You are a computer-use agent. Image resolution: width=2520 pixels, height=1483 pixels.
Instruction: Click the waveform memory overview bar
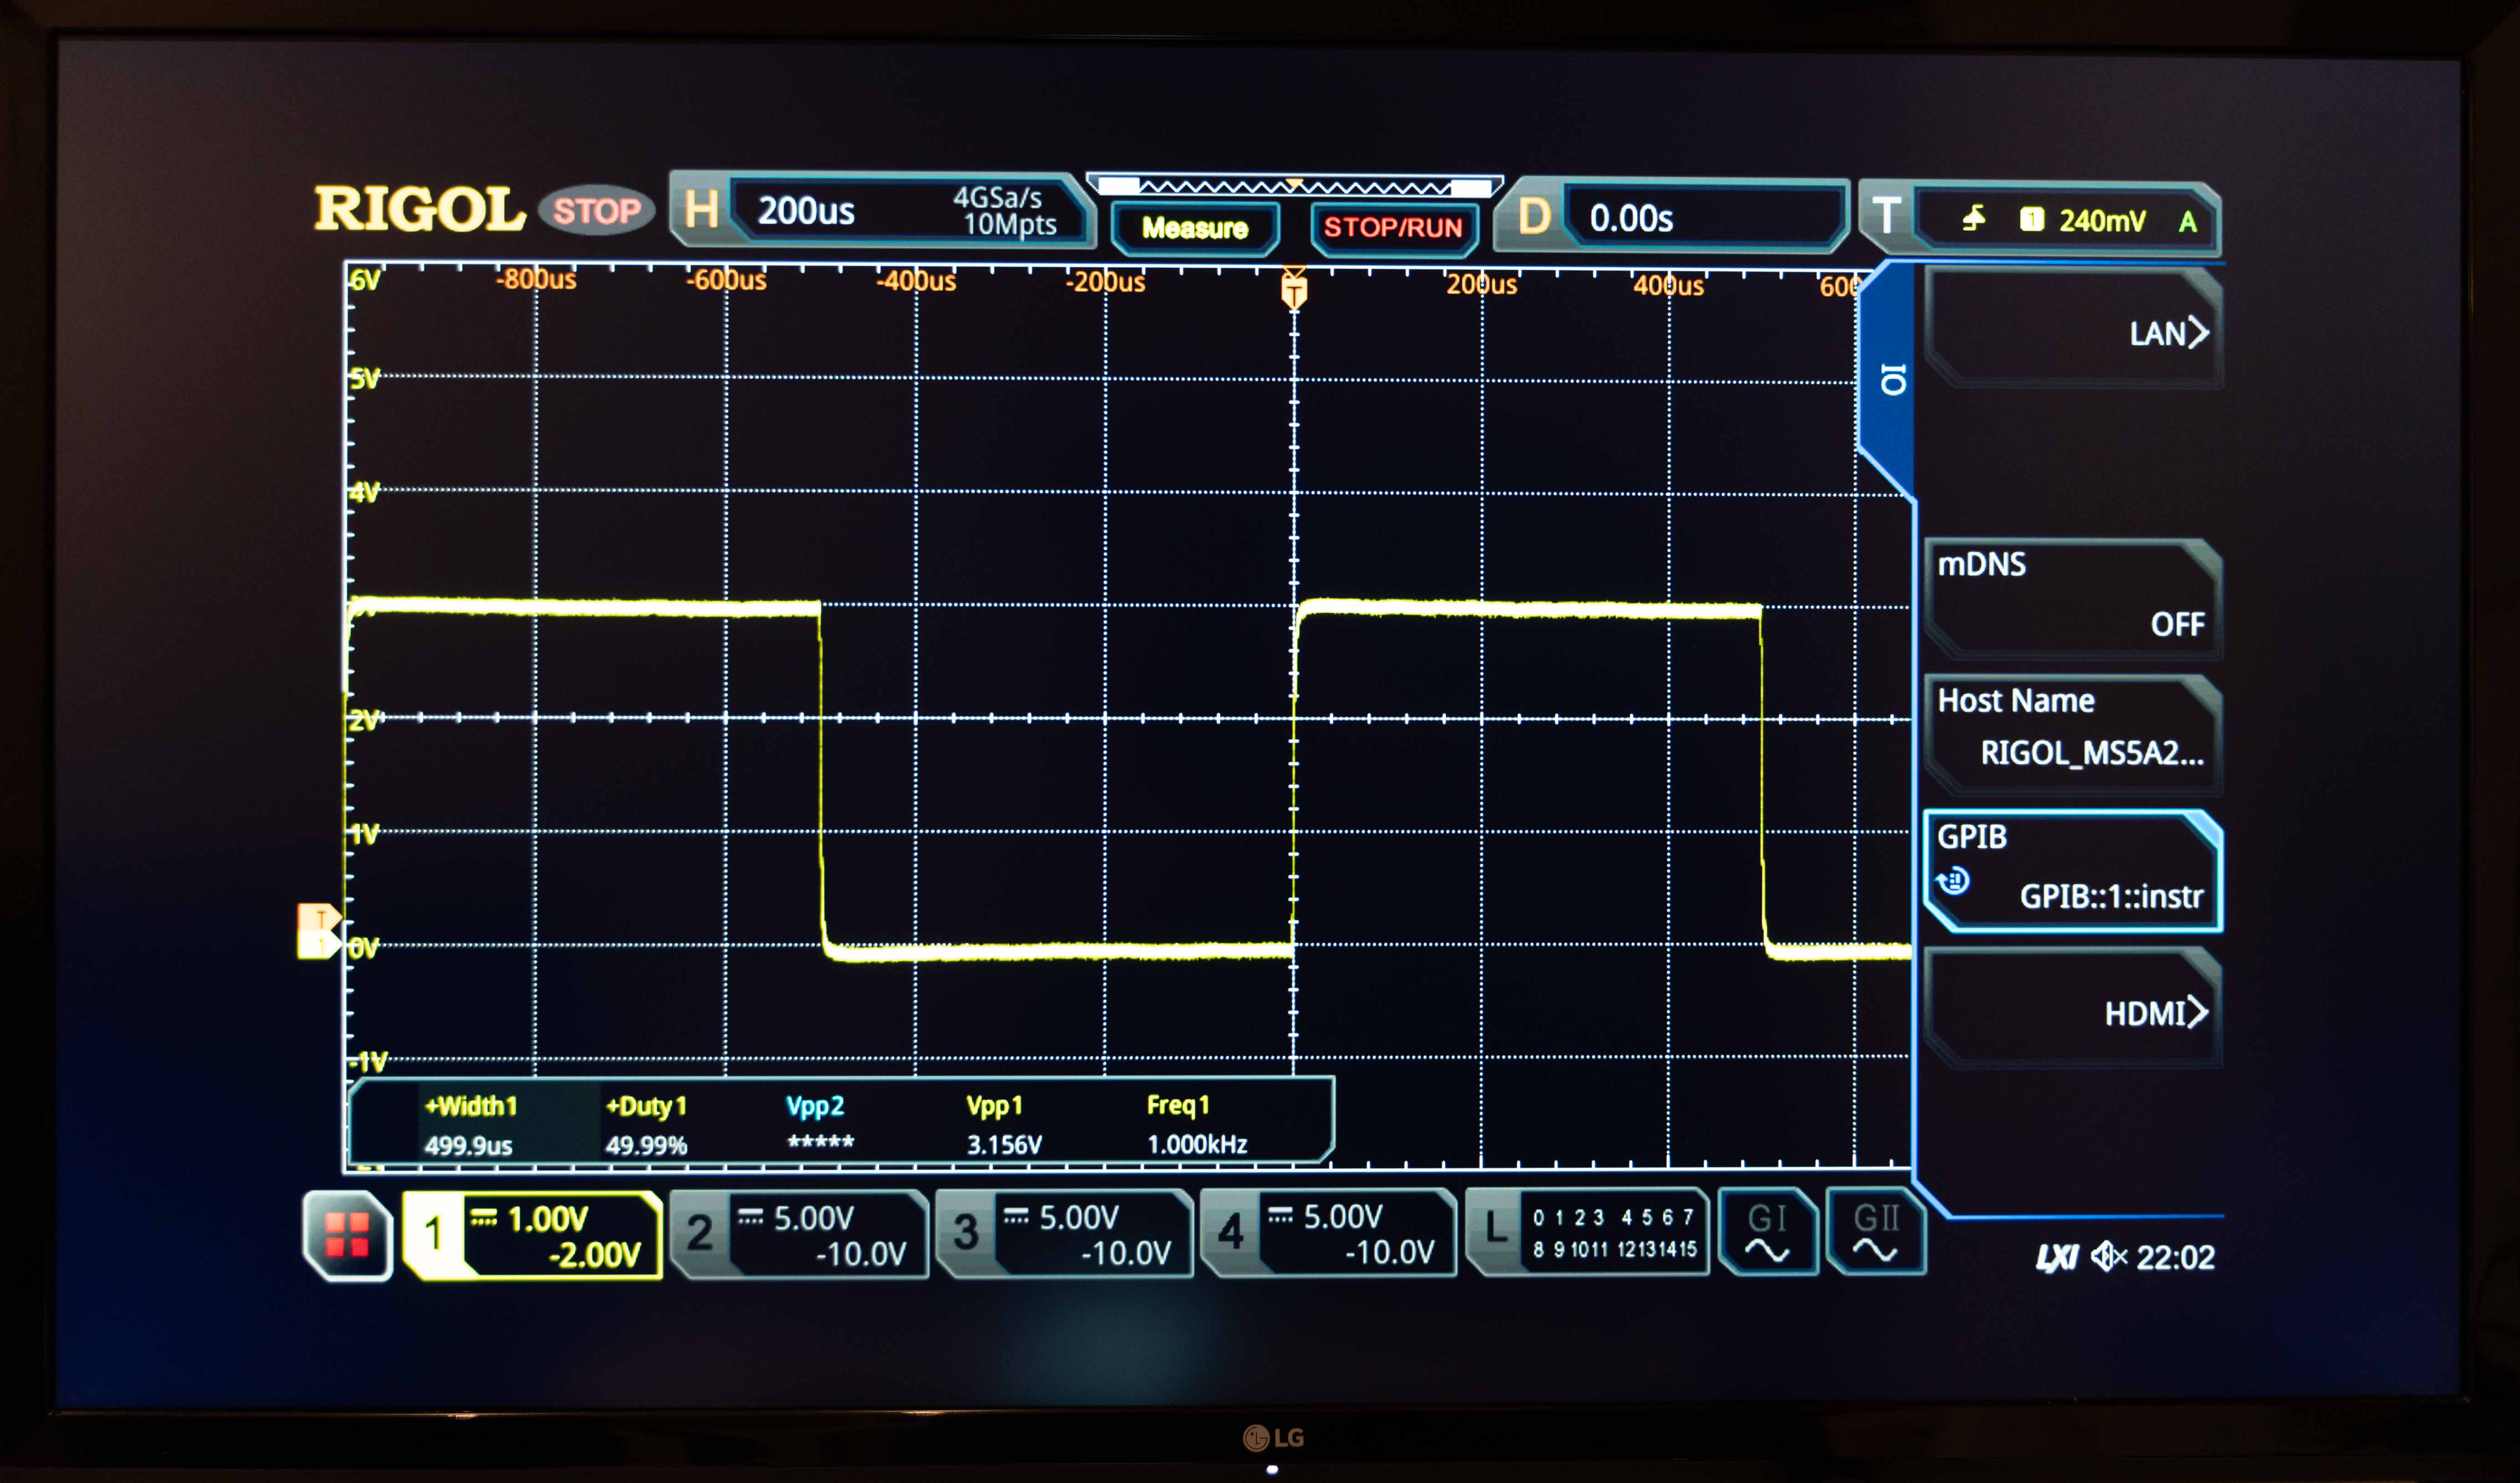(1294, 186)
